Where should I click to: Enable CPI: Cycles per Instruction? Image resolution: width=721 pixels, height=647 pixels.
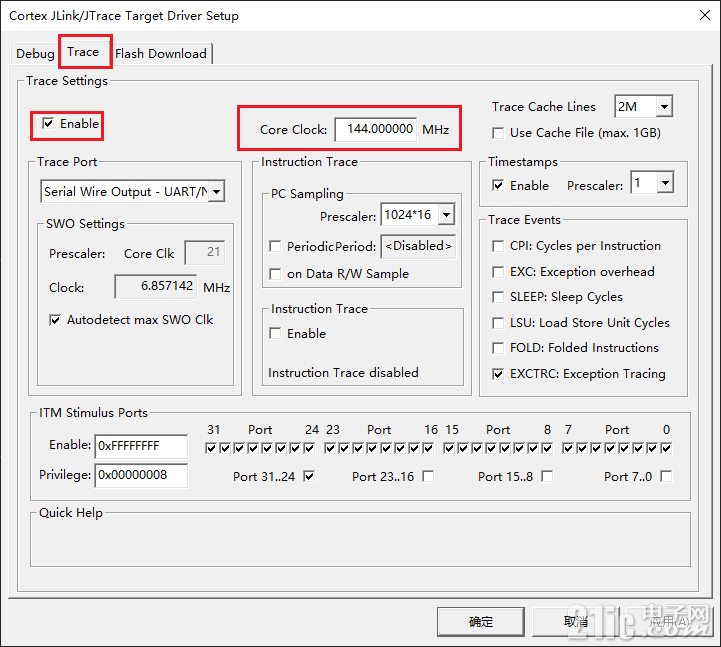coord(498,246)
